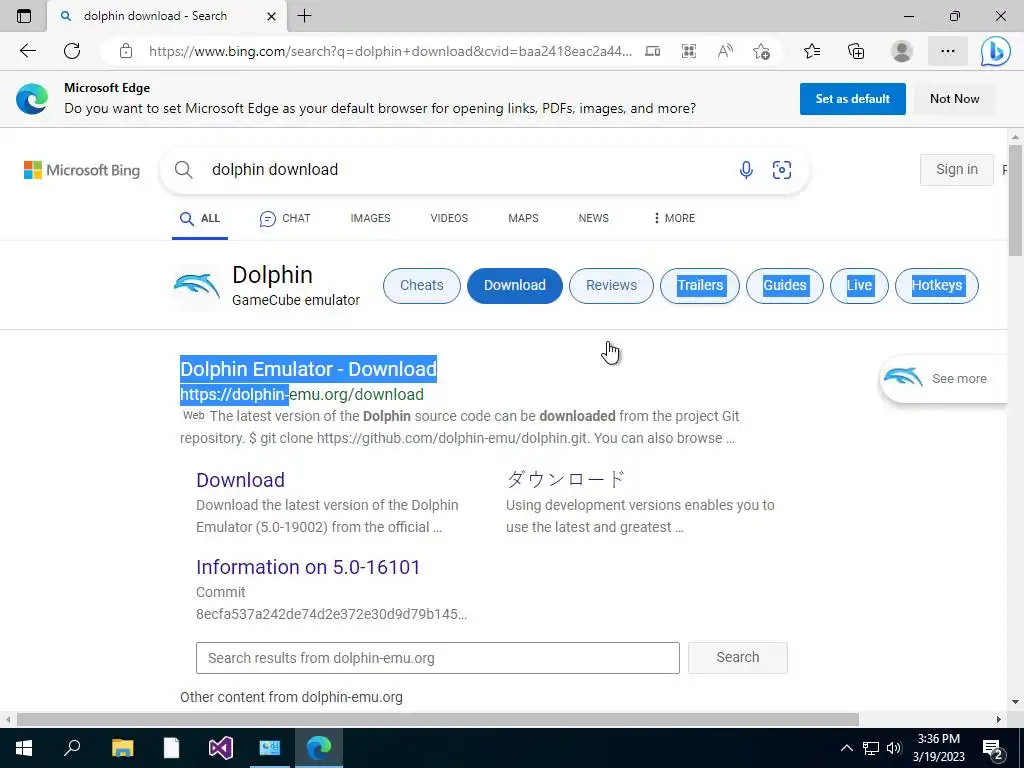Open the notification center icon
The height and width of the screenshot is (768, 1024).
pos(993,748)
